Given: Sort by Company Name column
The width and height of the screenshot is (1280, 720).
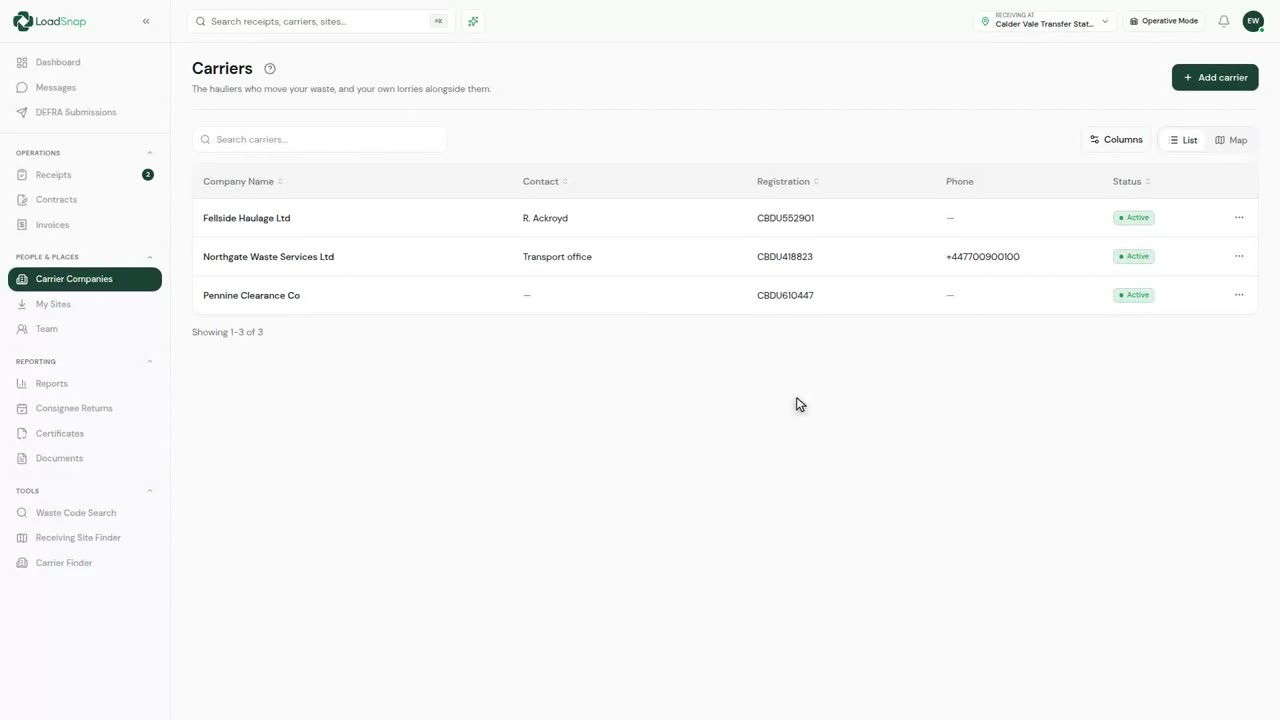Looking at the screenshot, I should [x=243, y=182].
